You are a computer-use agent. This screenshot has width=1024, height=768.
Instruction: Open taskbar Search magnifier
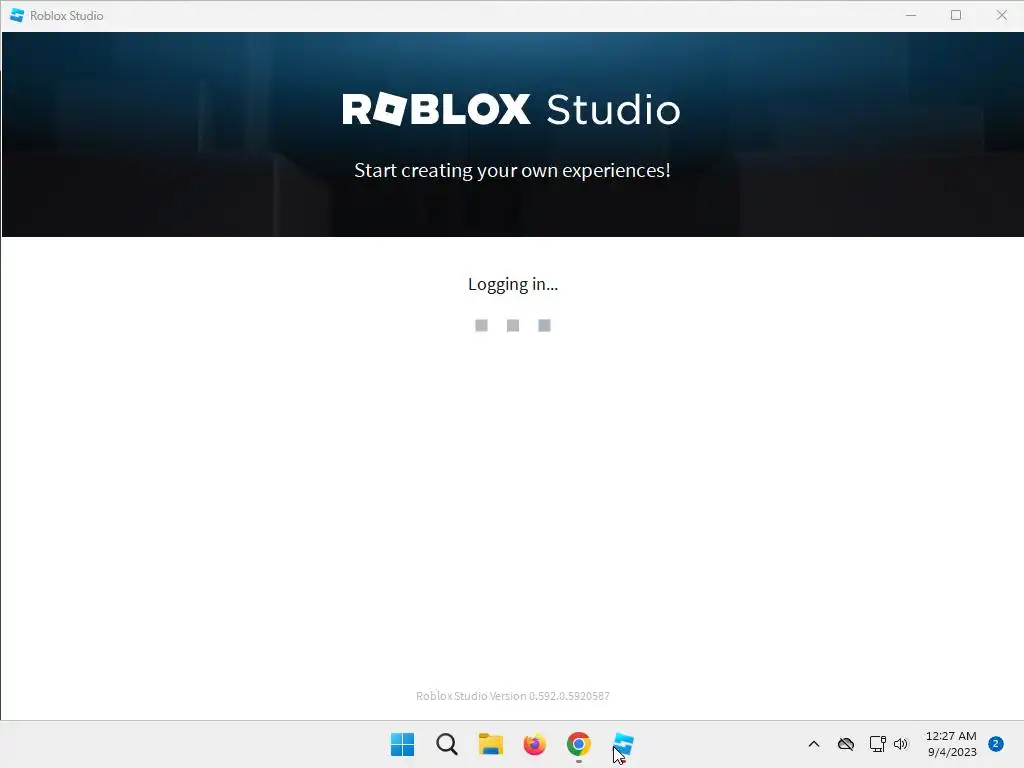tap(447, 744)
